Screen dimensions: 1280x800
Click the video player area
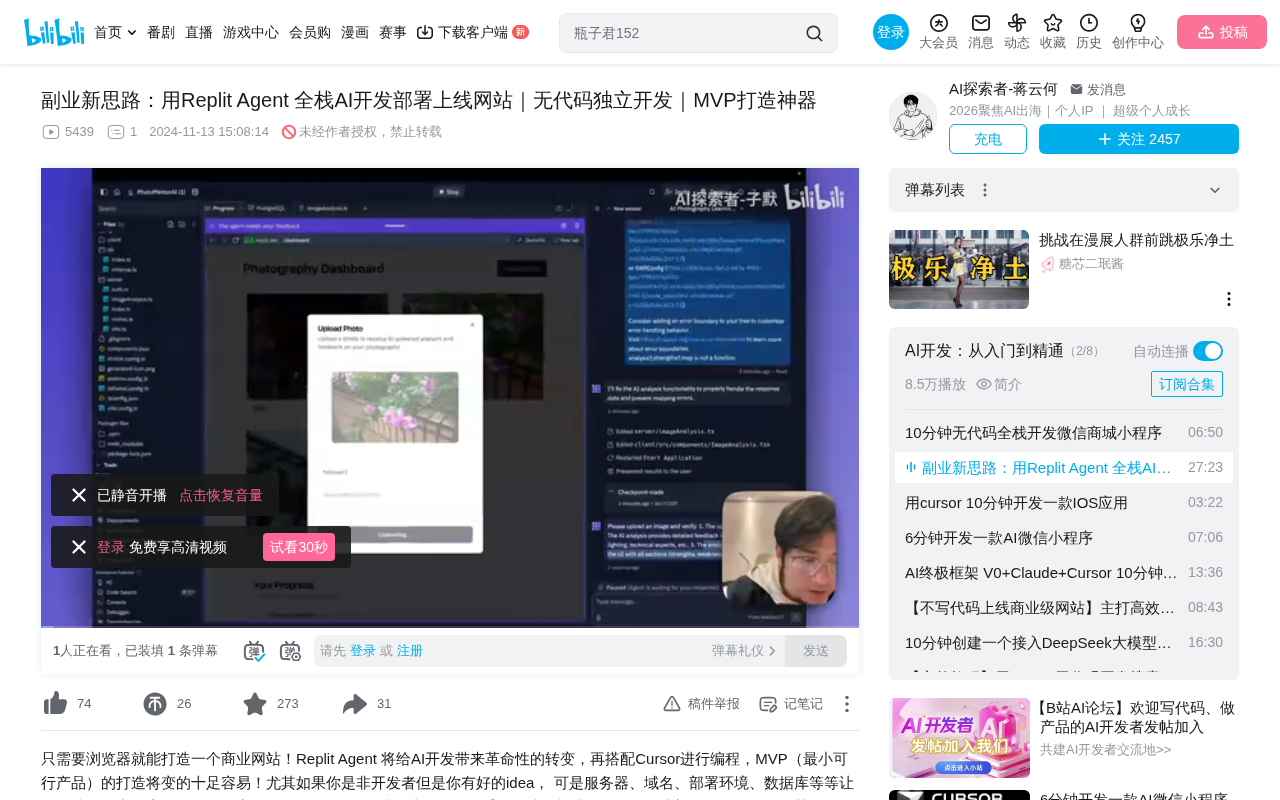point(450,398)
